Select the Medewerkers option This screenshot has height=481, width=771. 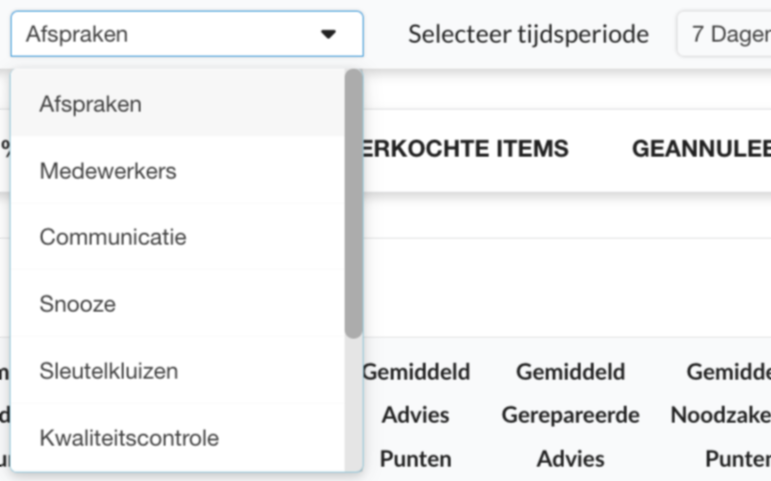pos(107,171)
